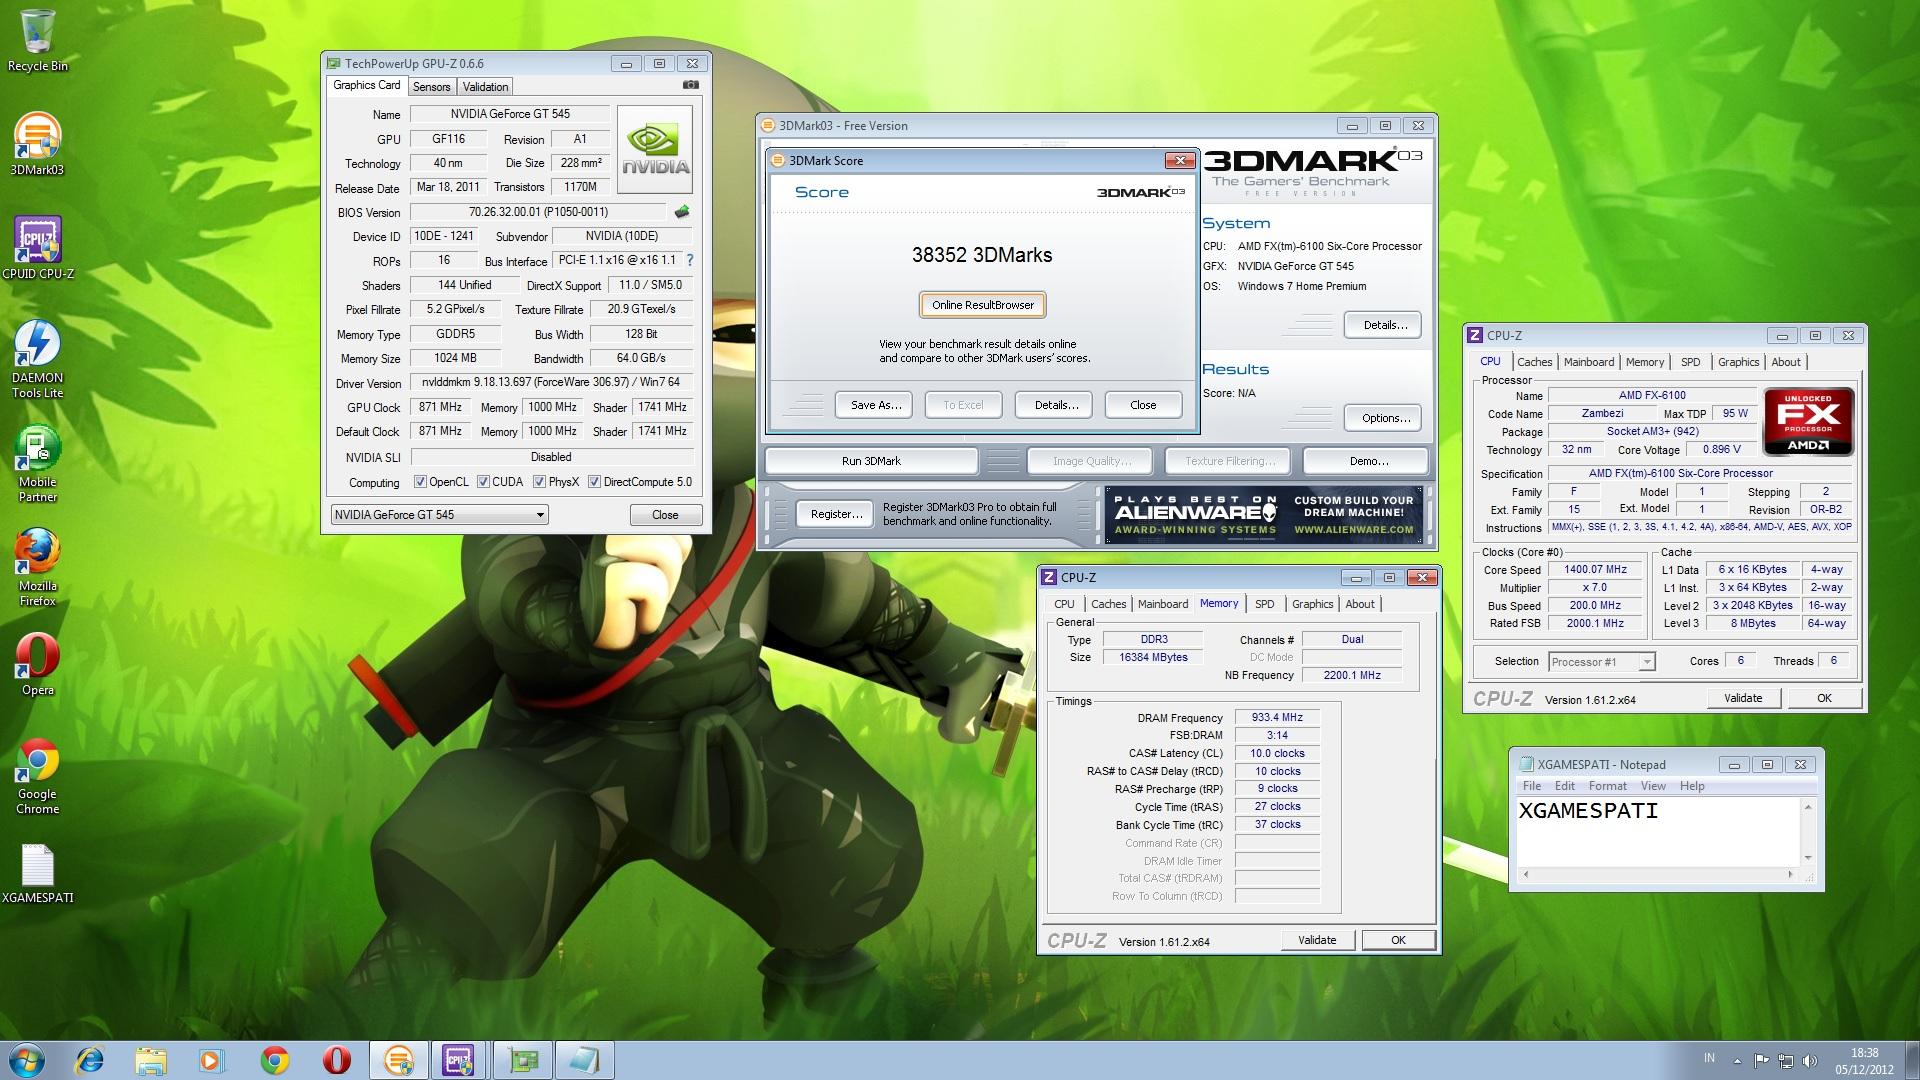Open Mobile Partner desktop icon
1920x1080 pixels.
point(37,464)
